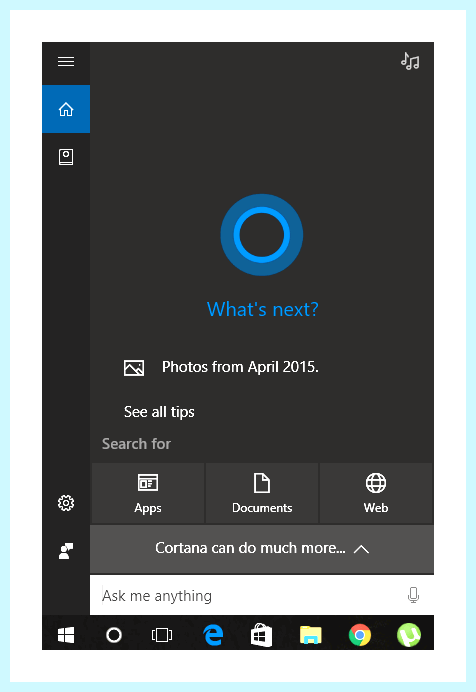Open the Cortana hamburger menu

pyautogui.click(x=66, y=61)
